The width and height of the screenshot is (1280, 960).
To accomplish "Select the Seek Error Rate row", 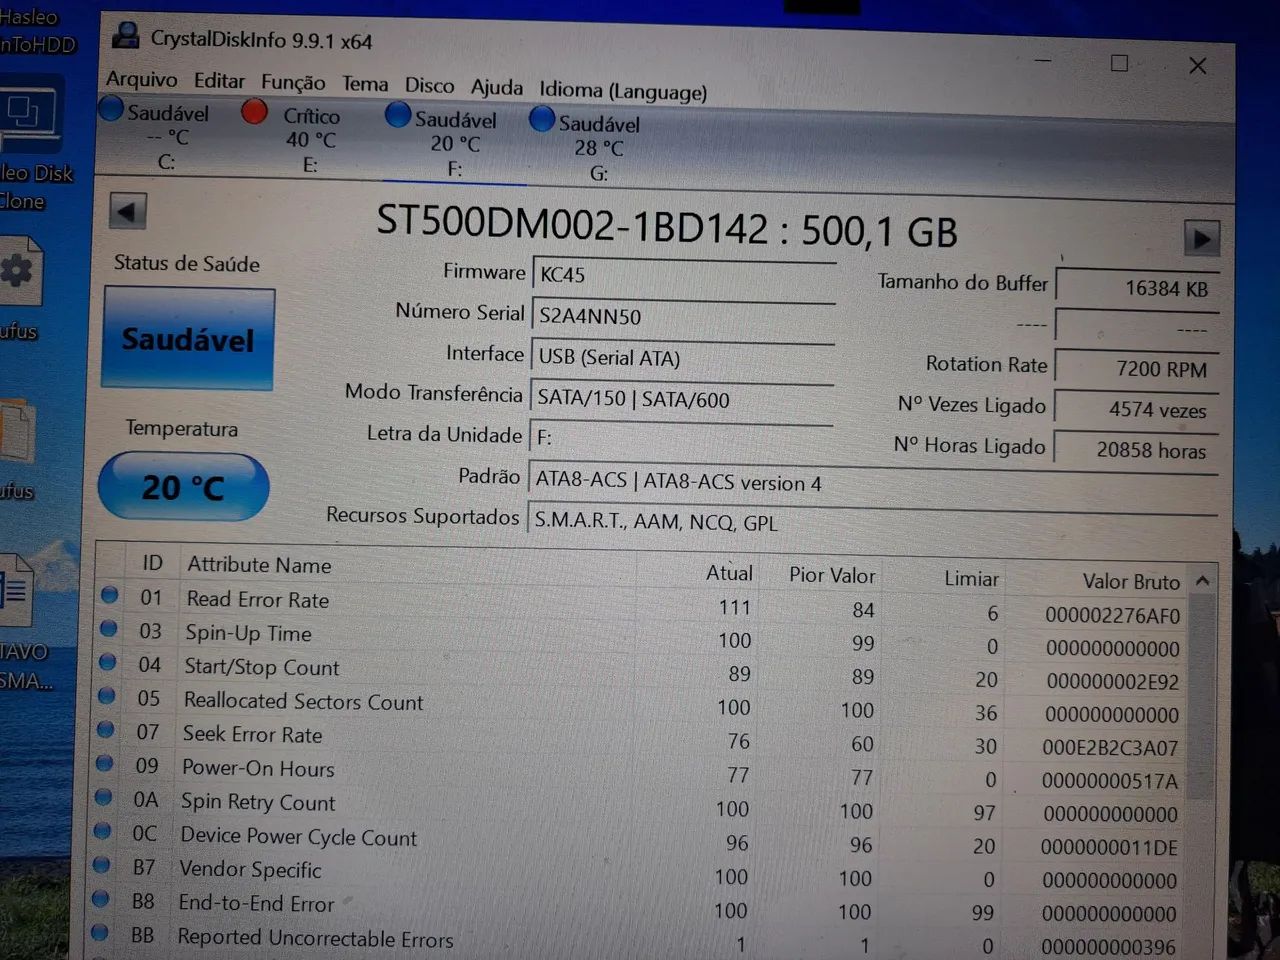I will [640, 740].
